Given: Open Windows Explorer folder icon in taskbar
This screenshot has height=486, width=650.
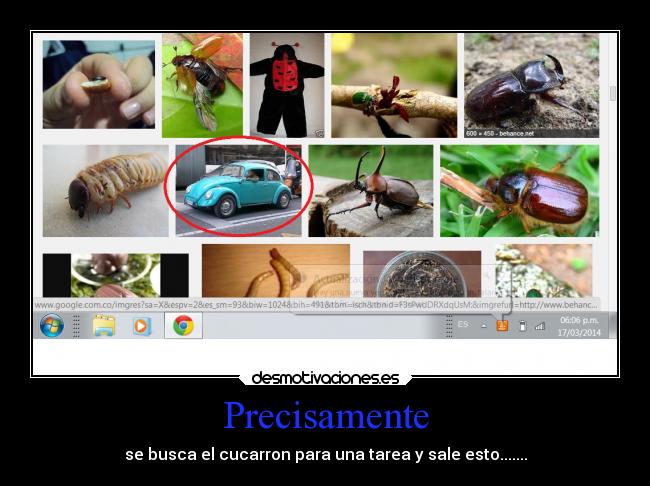Looking at the screenshot, I should (104, 326).
